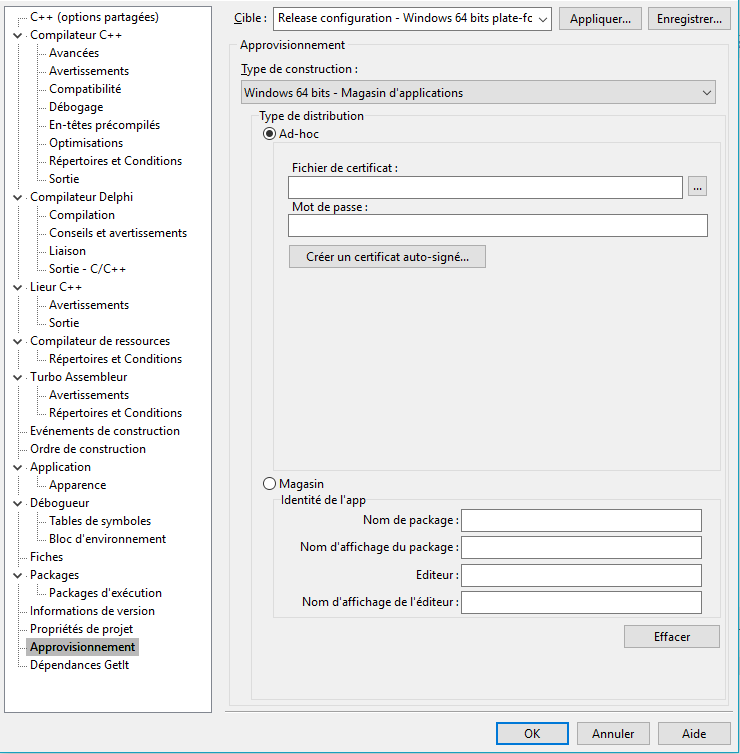Viewport: 740px width, 754px height.
Task: Select Ordre de construction tree item
Action: [88, 449]
